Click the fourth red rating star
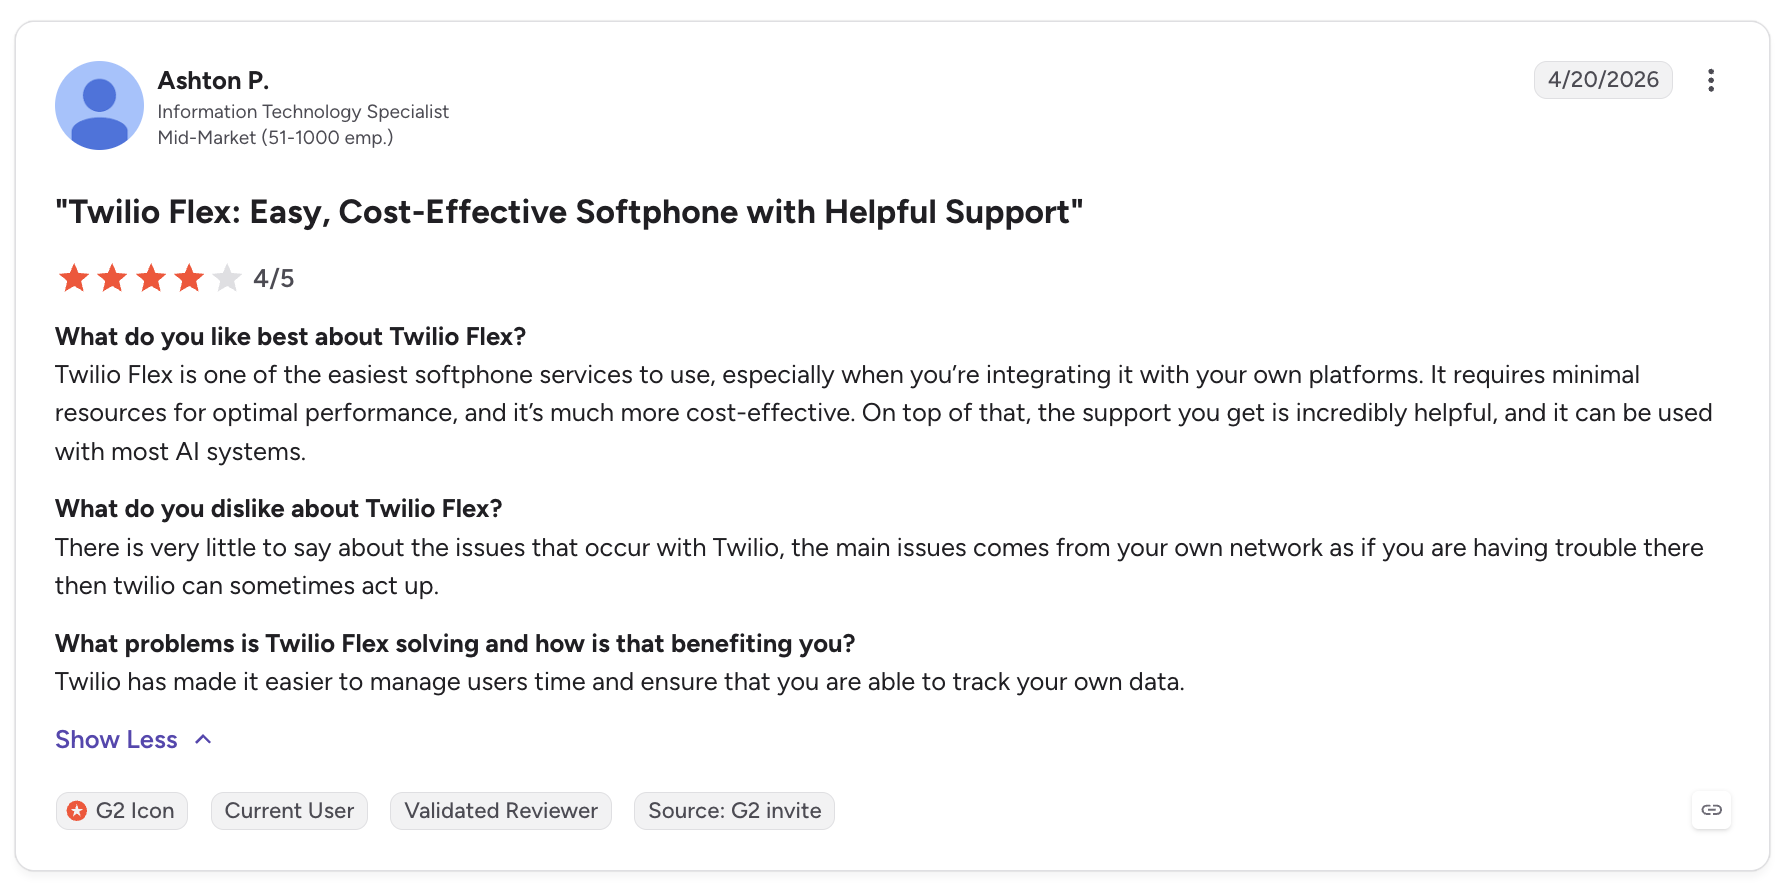This screenshot has width=1778, height=888. (189, 278)
